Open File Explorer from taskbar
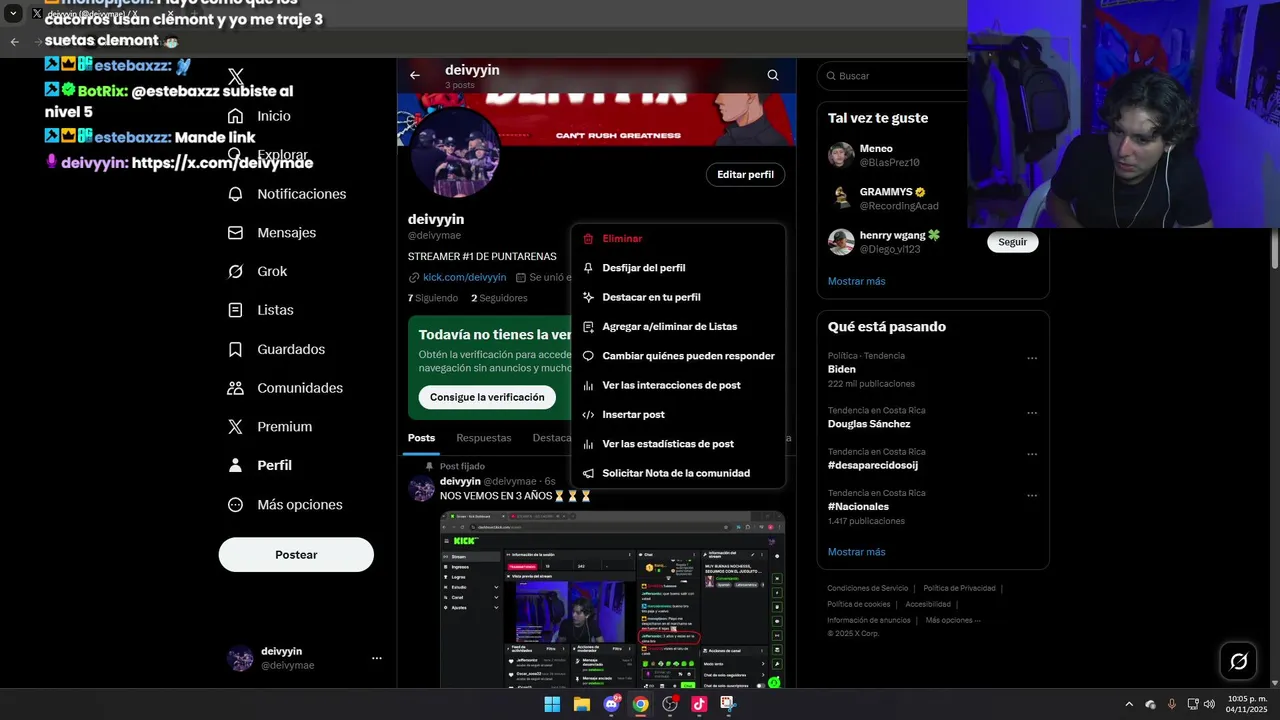This screenshot has height=720, width=1280. (581, 704)
